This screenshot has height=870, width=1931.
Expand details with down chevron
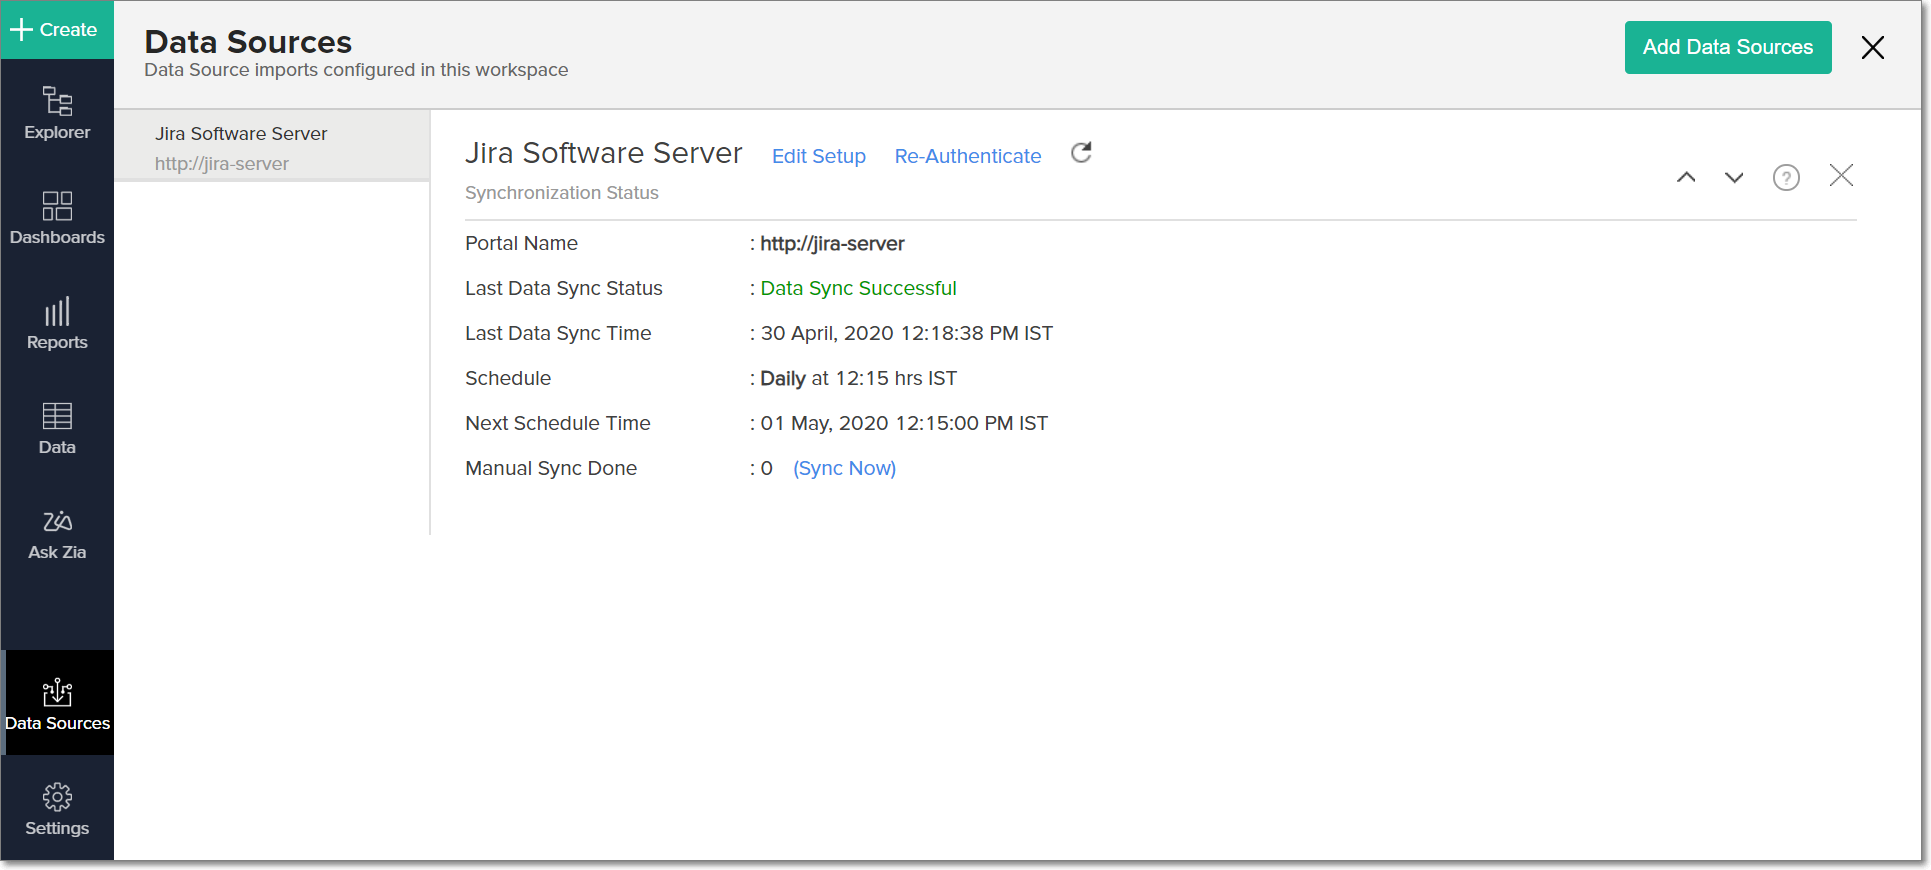[1734, 178]
